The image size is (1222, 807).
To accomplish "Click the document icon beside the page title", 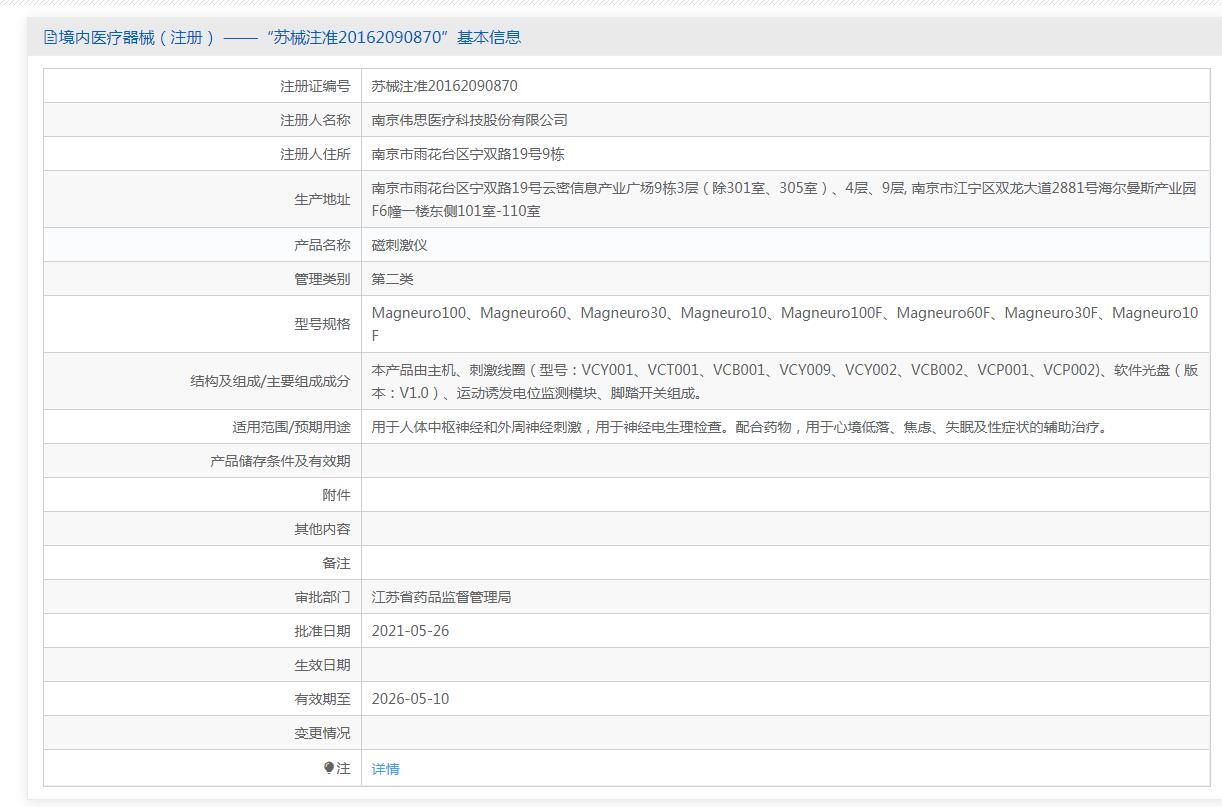I will click(x=50, y=38).
